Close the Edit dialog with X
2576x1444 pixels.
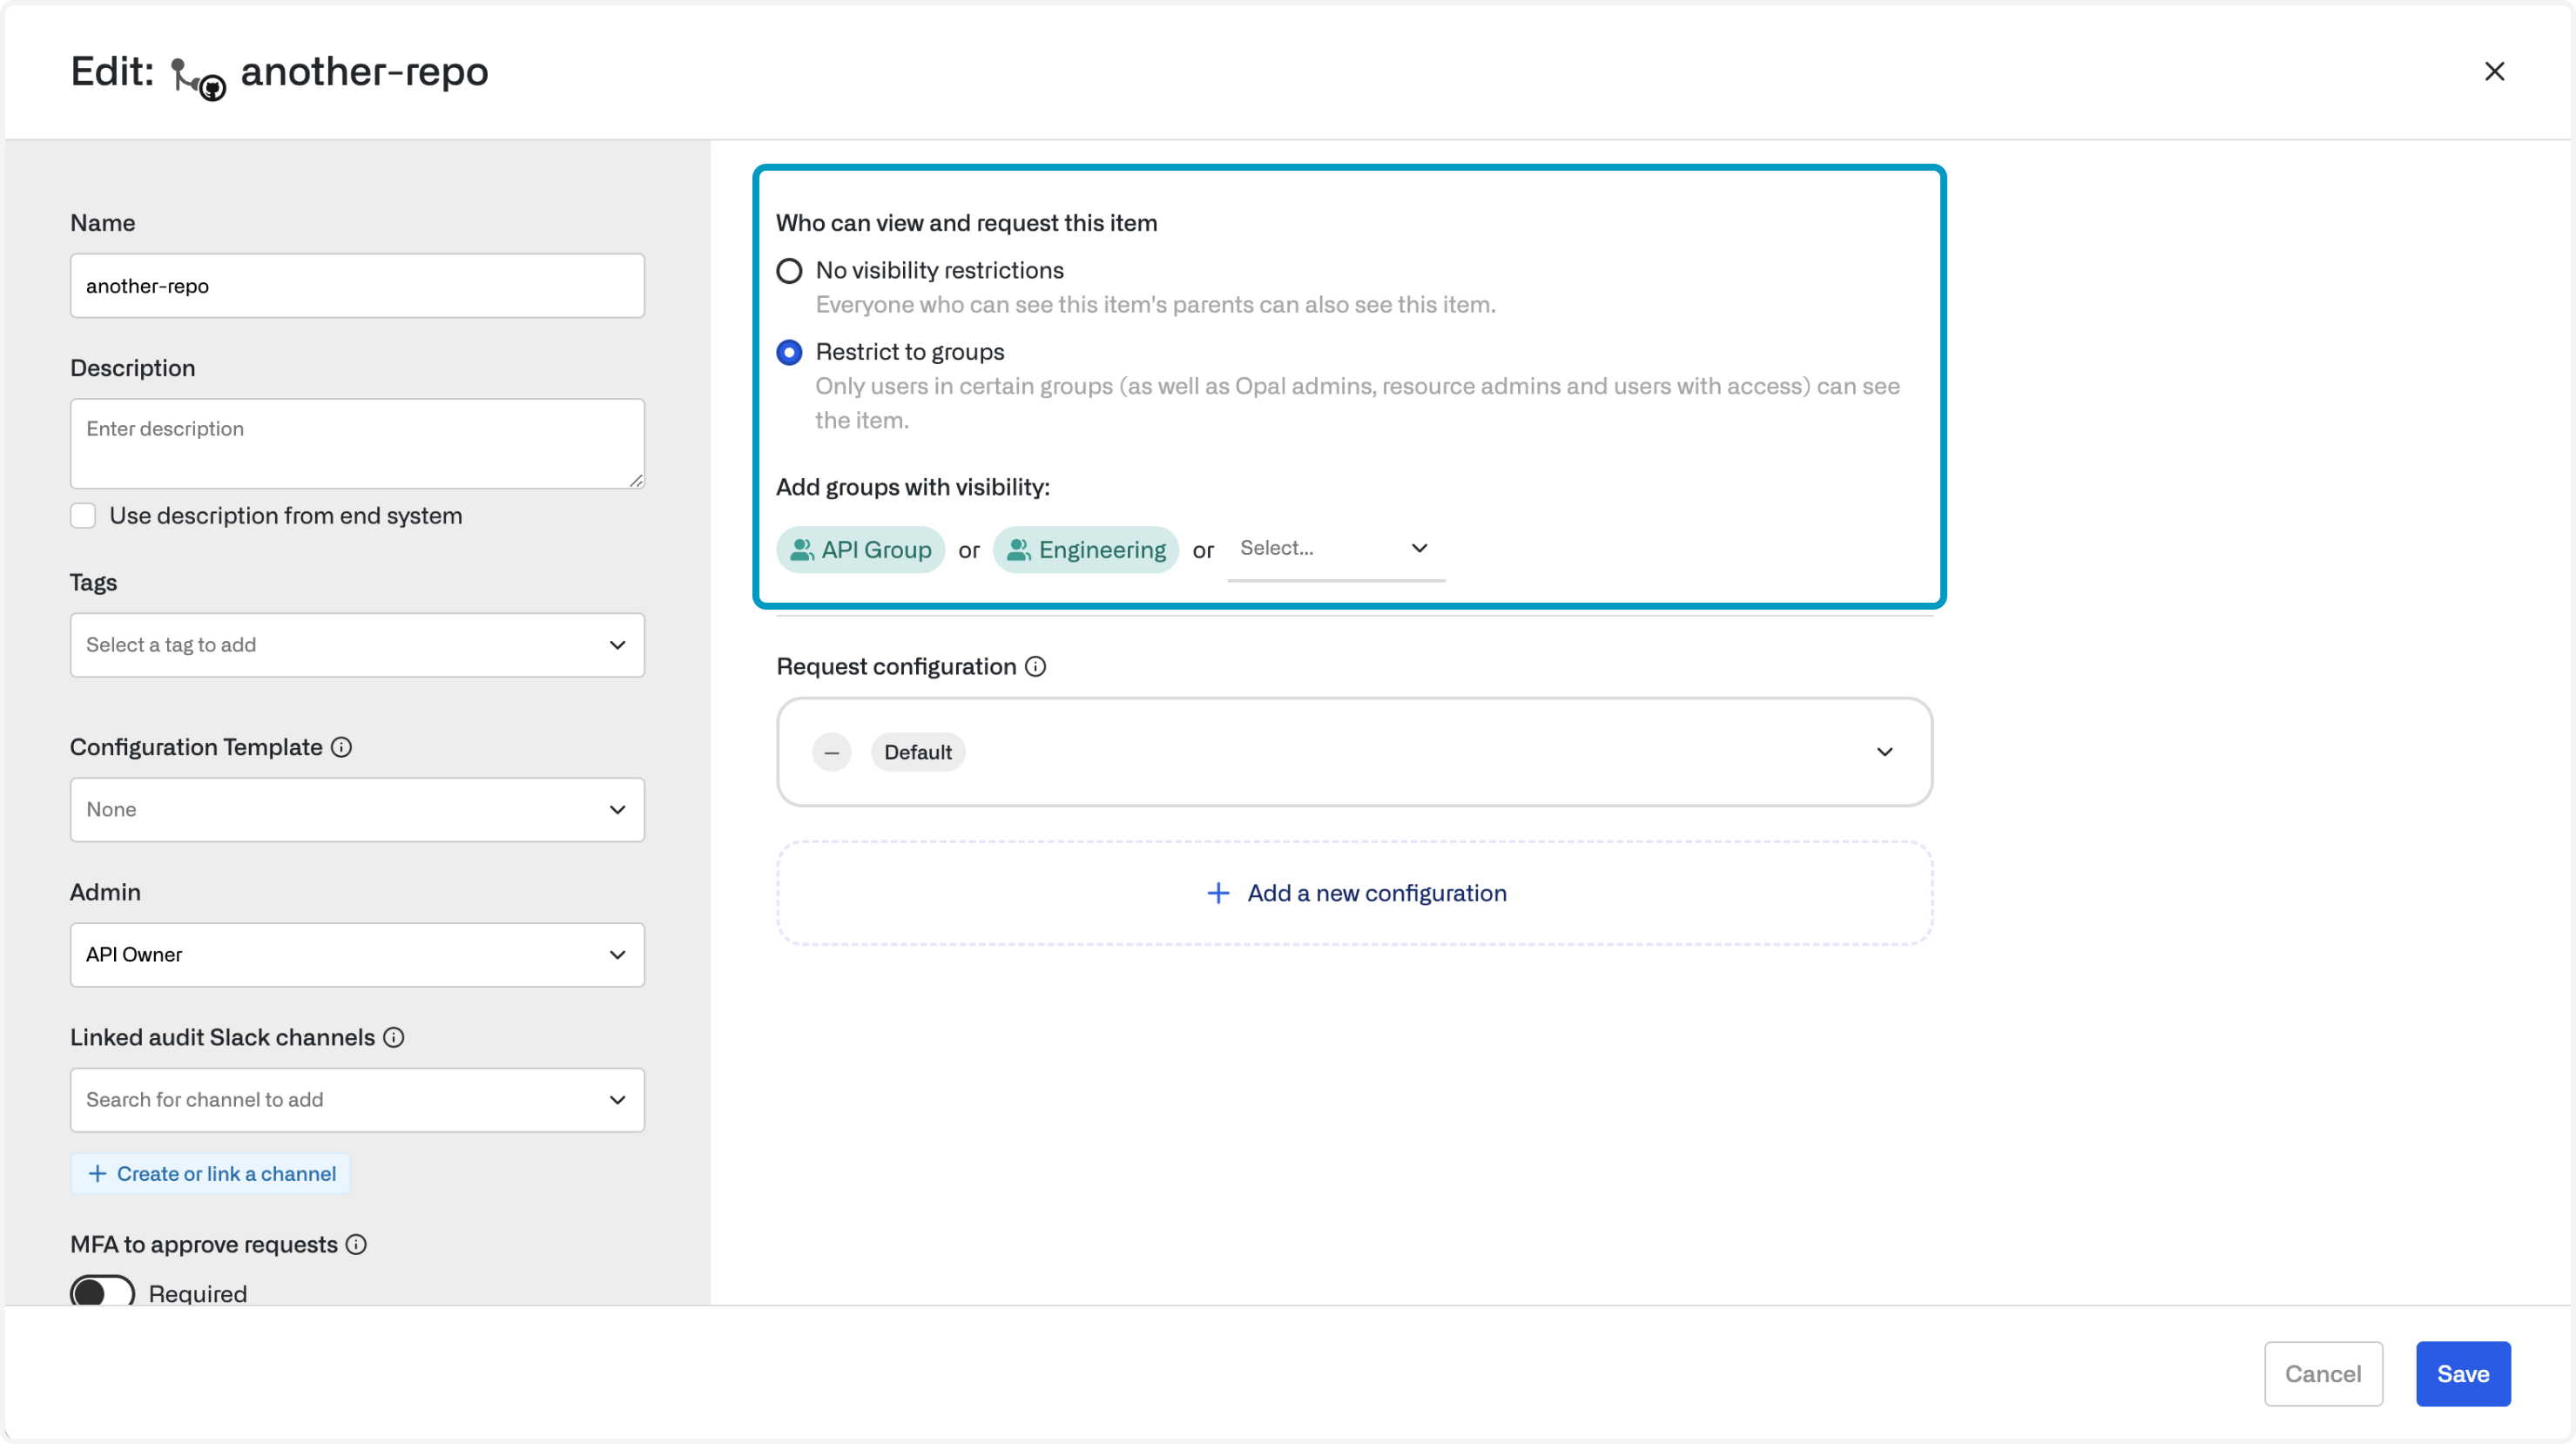click(x=2494, y=71)
